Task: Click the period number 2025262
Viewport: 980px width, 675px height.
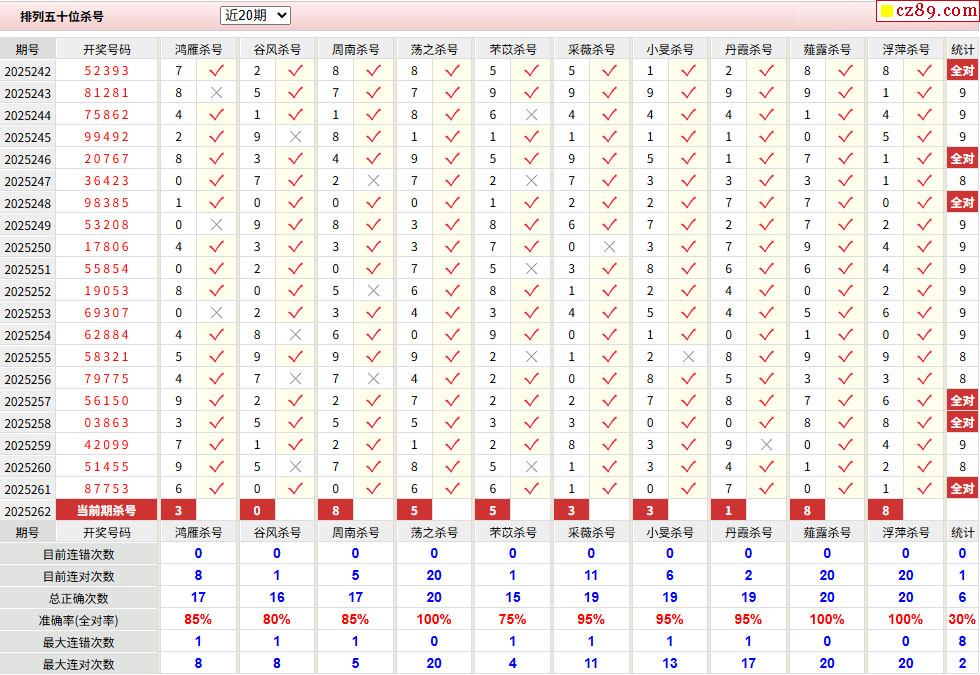Action: [x=28, y=512]
